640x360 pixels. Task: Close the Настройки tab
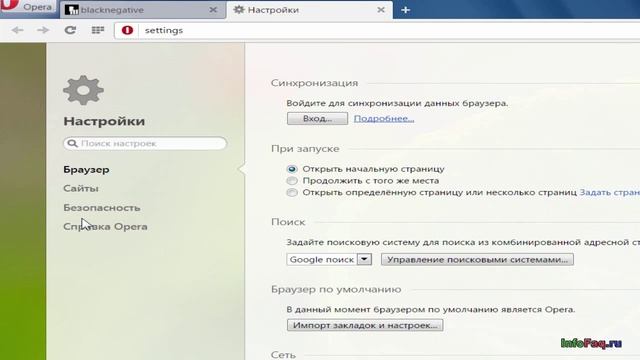[x=381, y=10]
